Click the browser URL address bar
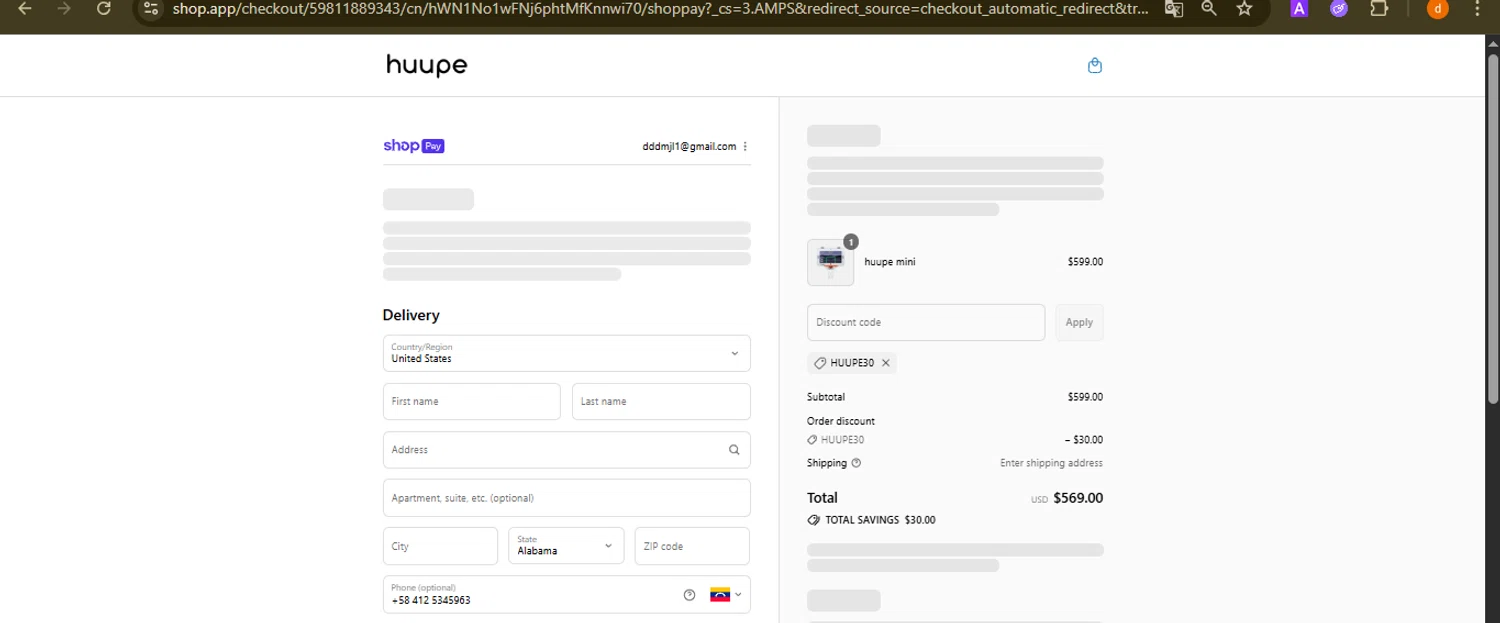 pos(660,9)
